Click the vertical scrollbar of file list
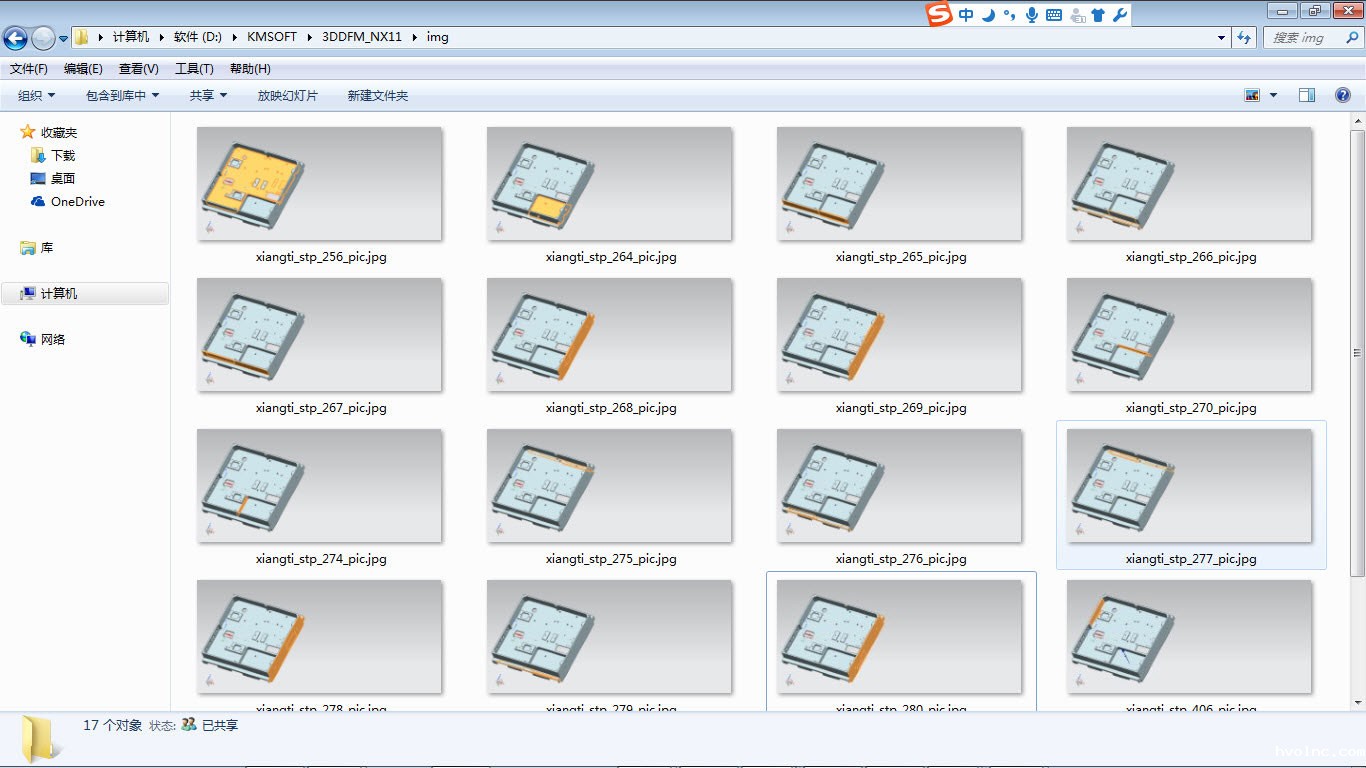This screenshot has width=1366, height=768. pyautogui.click(x=1357, y=350)
